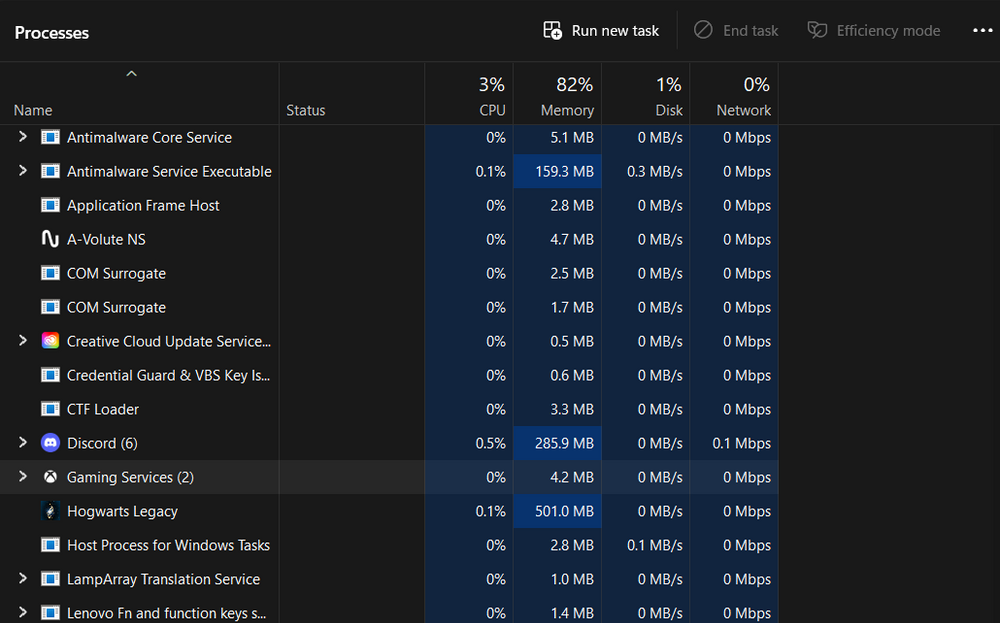This screenshot has width=1000, height=623.
Task: Select the Application Frame Host process name
Action: (x=143, y=205)
